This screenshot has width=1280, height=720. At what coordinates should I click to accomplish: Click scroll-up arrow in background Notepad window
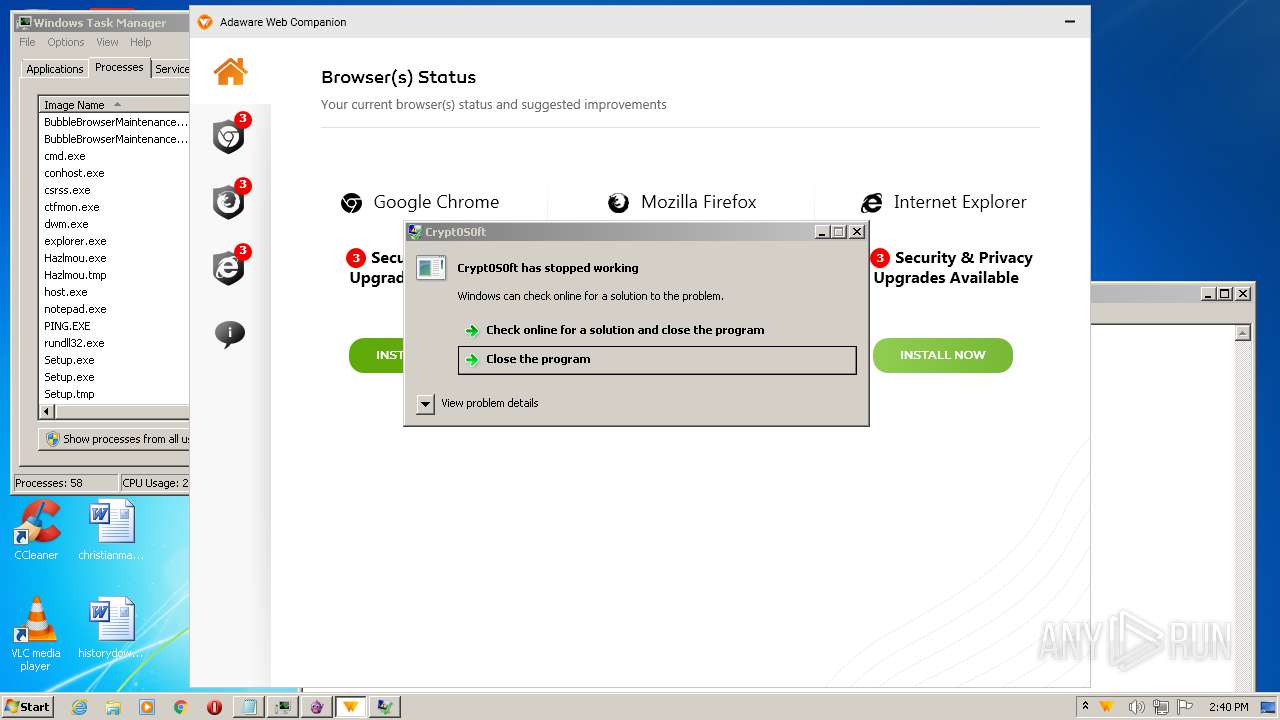[1243, 333]
